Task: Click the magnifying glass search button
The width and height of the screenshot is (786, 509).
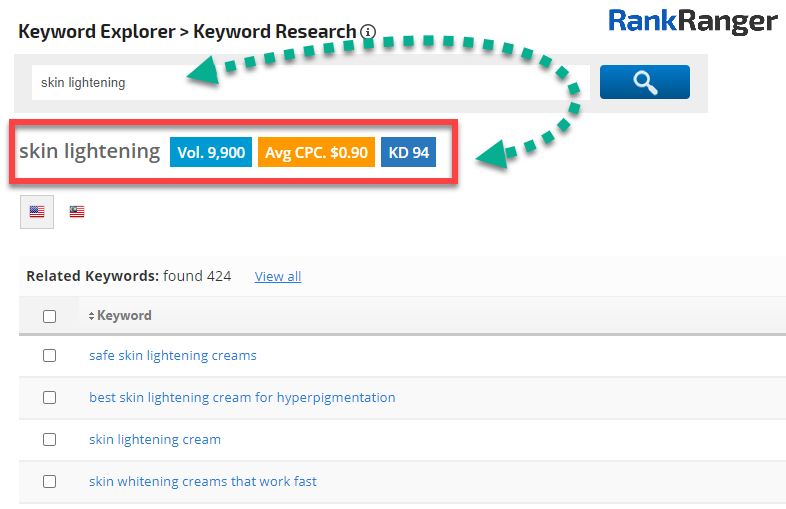Action: (644, 82)
